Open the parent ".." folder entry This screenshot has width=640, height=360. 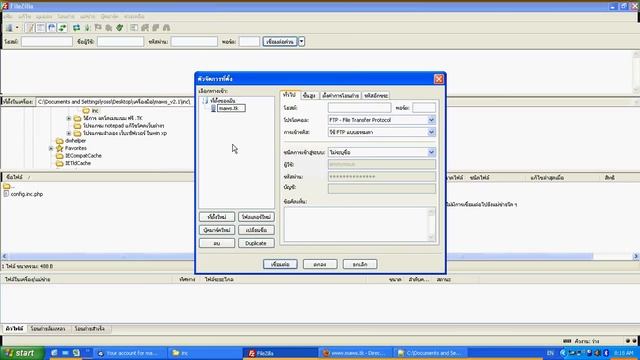(9, 186)
